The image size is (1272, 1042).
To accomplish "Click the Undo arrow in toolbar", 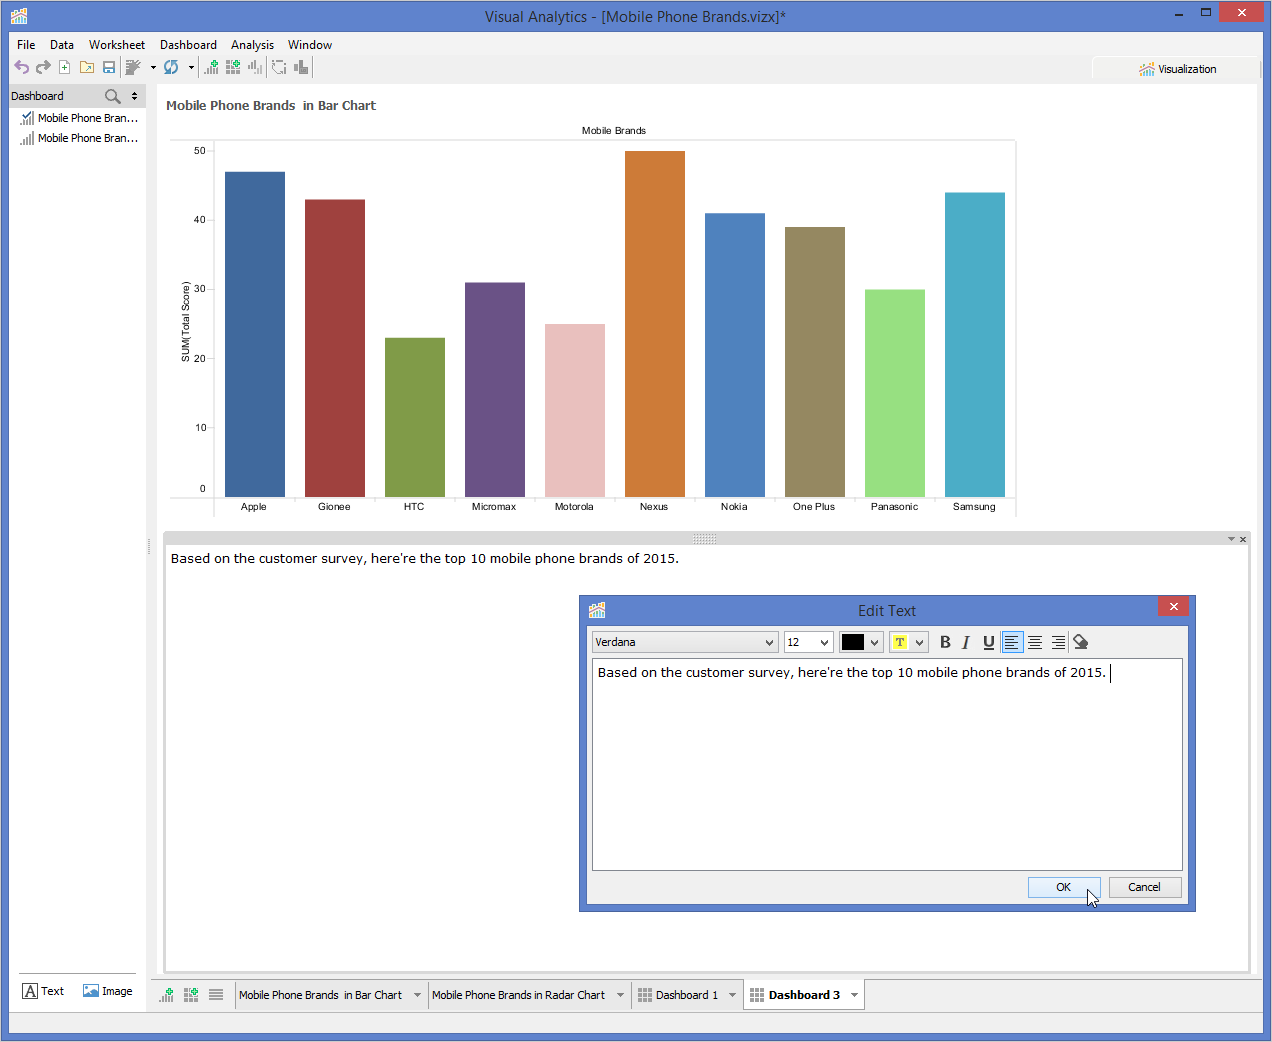I will pos(21,67).
